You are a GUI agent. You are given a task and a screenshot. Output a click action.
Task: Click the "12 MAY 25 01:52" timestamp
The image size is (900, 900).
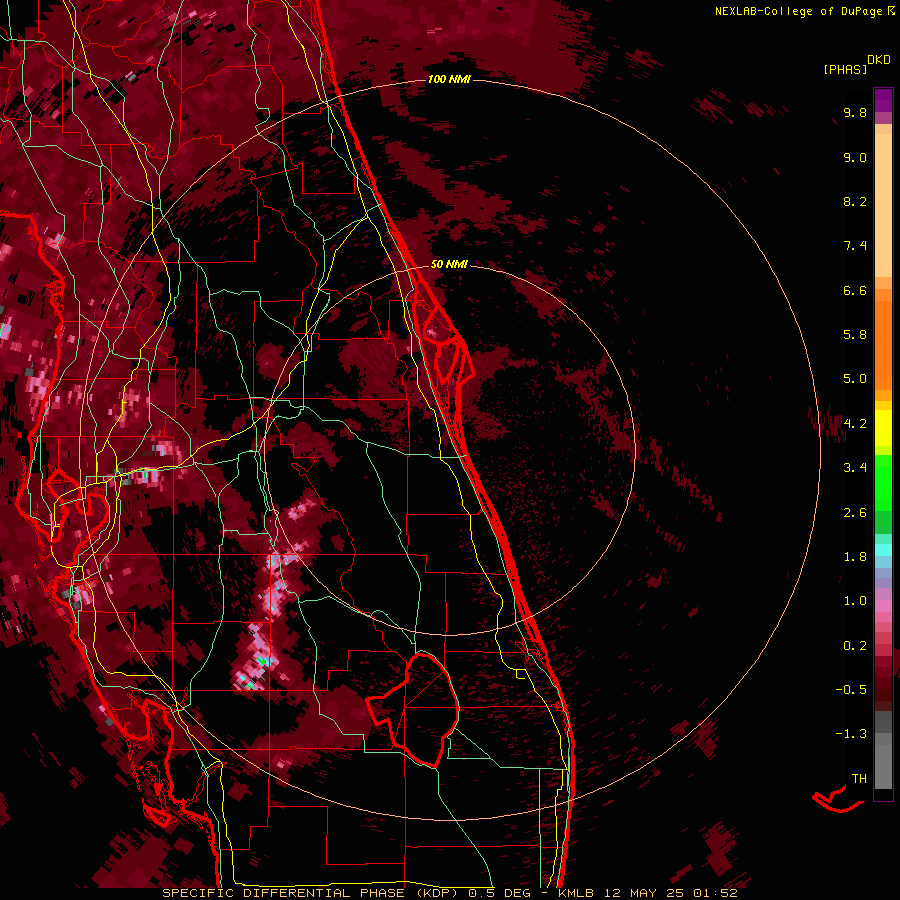[670, 893]
